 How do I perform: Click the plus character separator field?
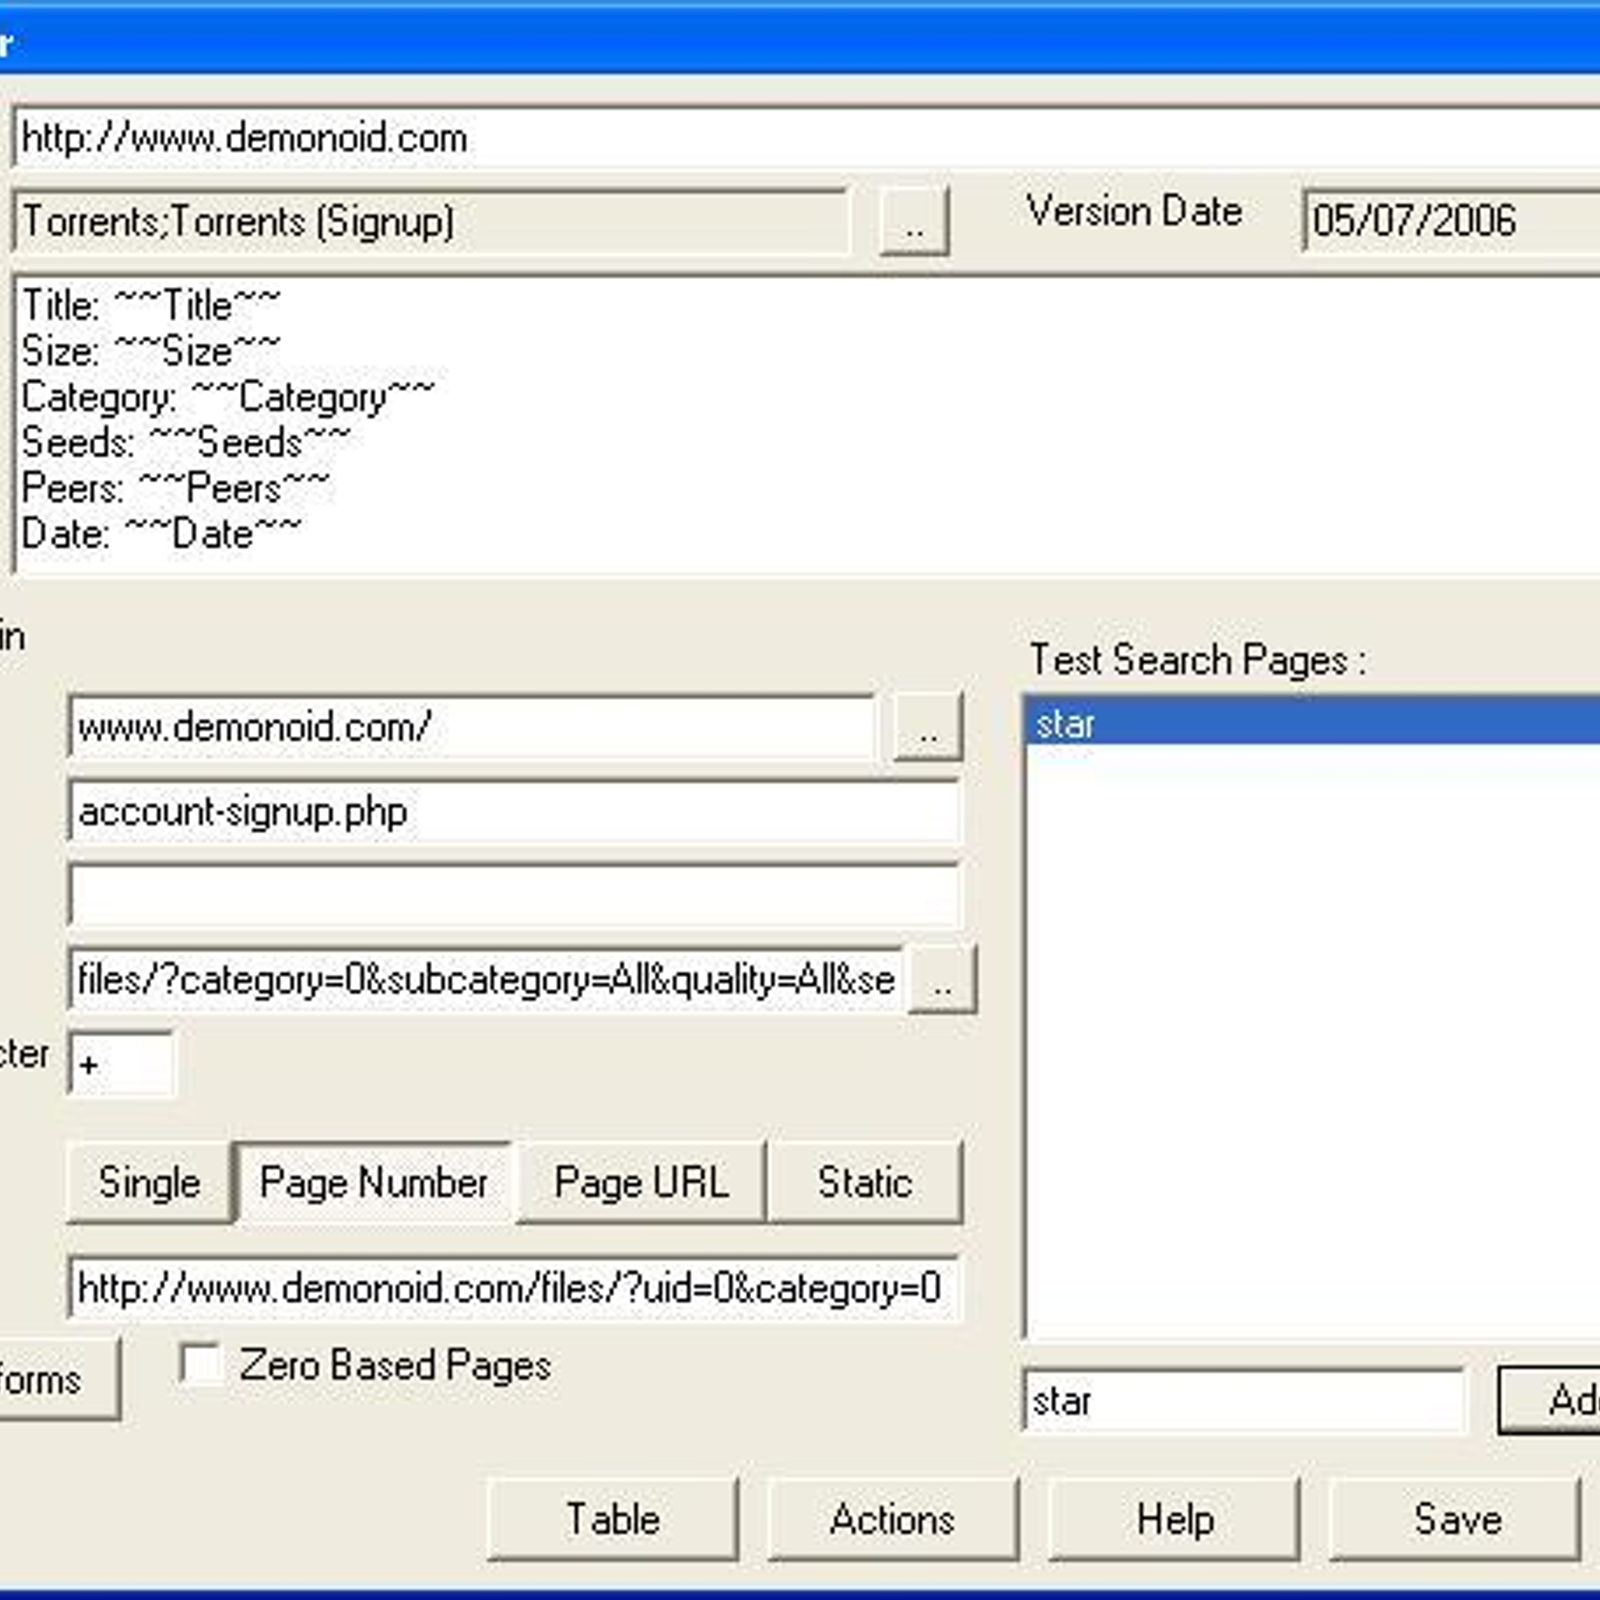[121, 1064]
